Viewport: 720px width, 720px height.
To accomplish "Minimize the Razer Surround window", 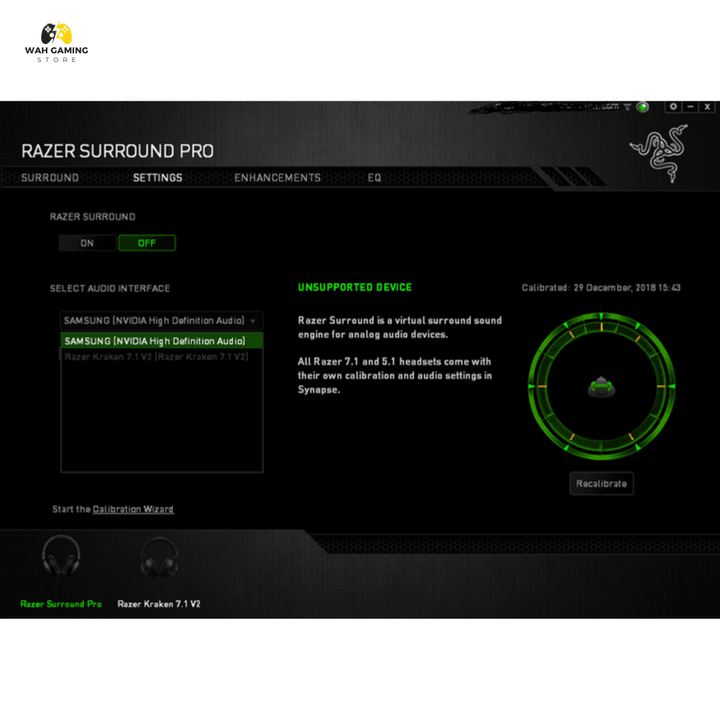I will (x=690, y=107).
